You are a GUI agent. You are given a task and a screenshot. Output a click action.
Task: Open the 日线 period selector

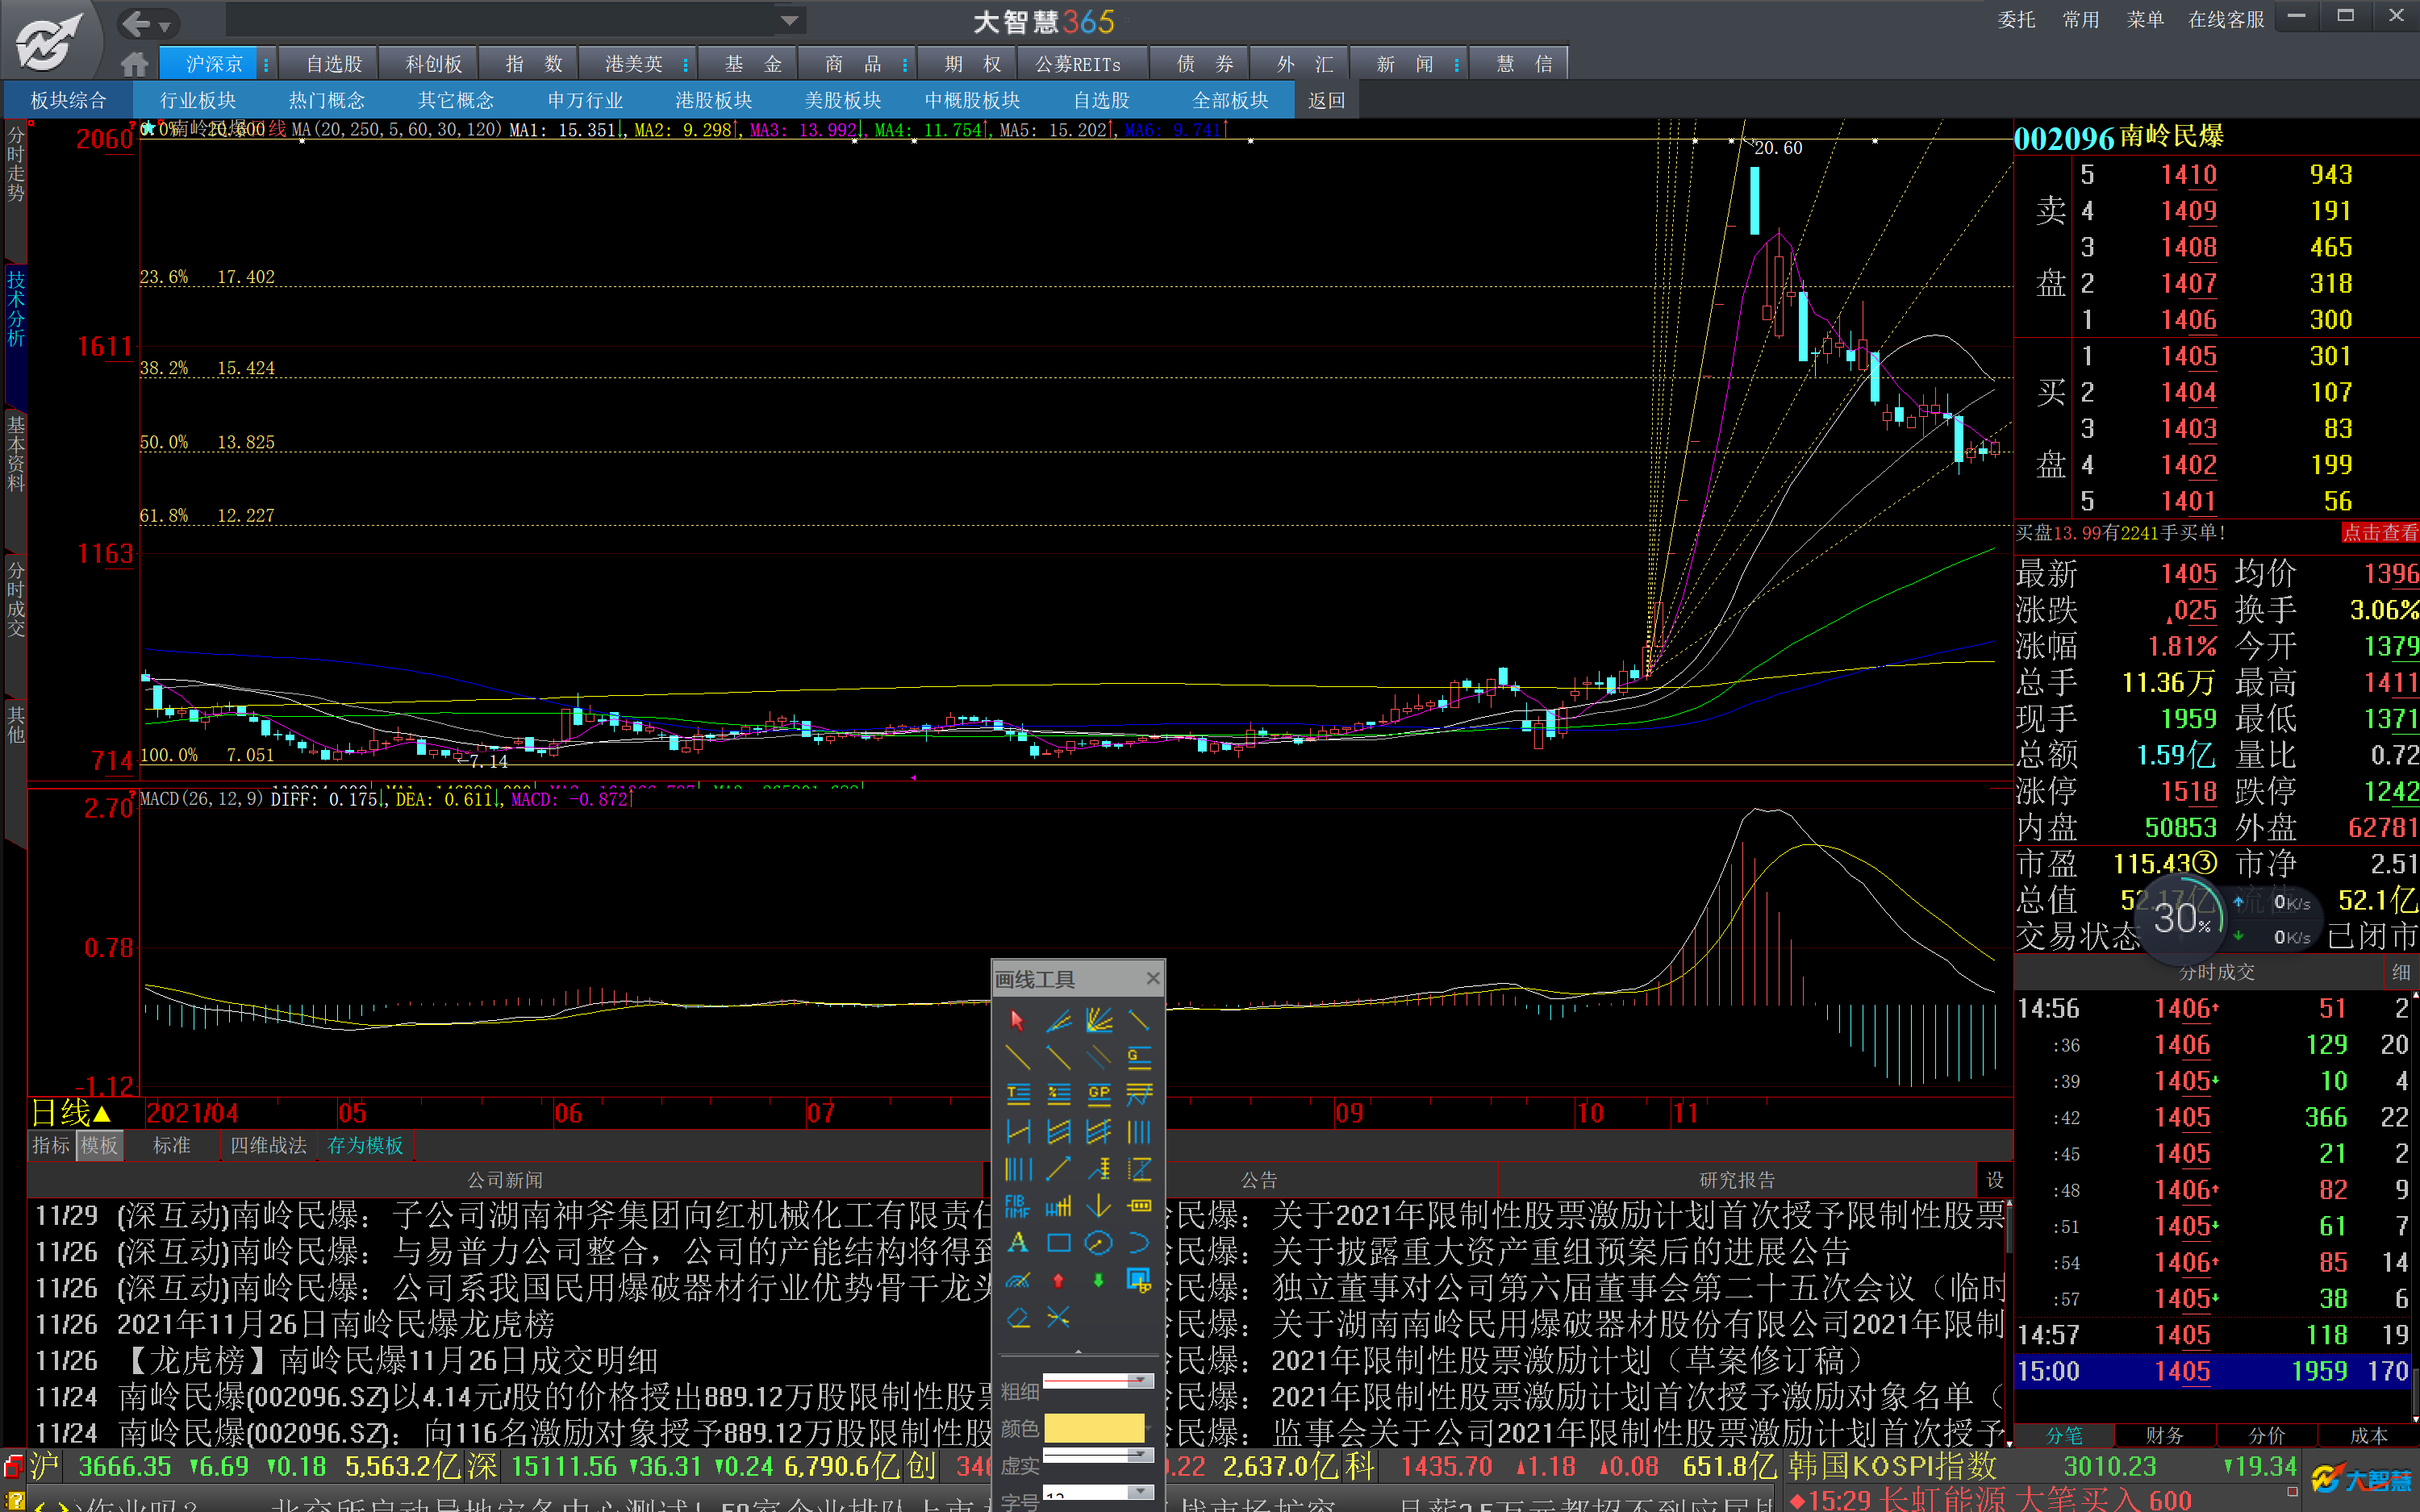[70, 1112]
